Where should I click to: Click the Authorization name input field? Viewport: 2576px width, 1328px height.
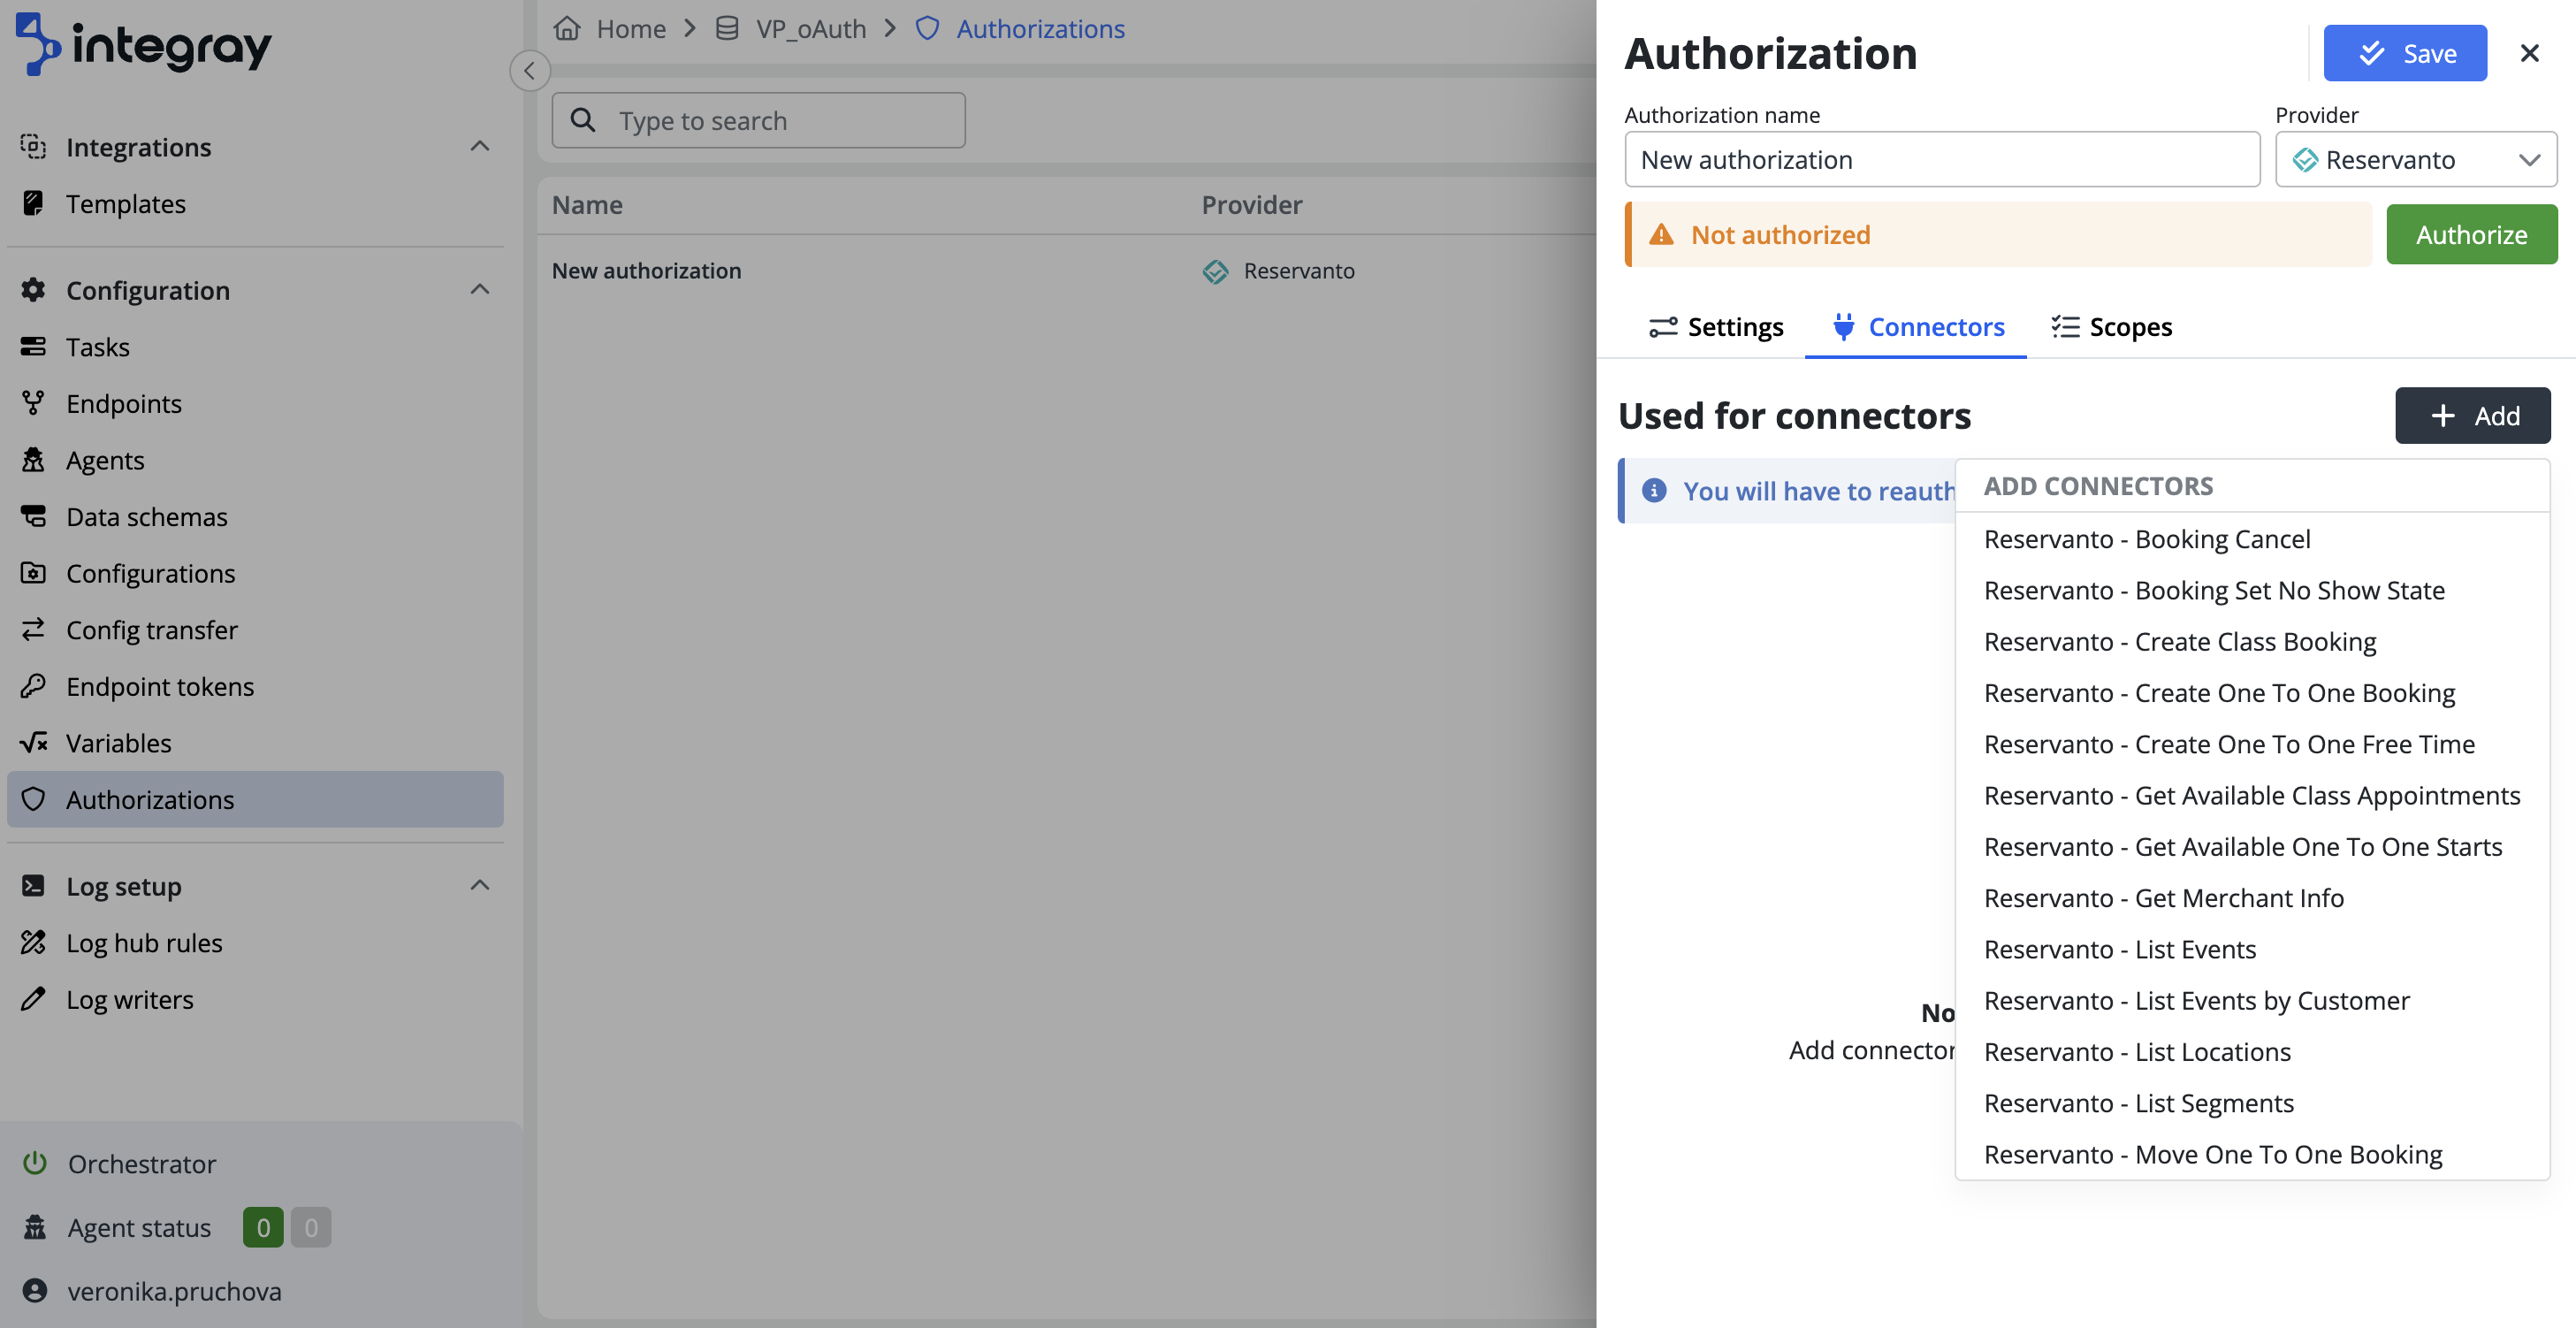[1941, 160]
